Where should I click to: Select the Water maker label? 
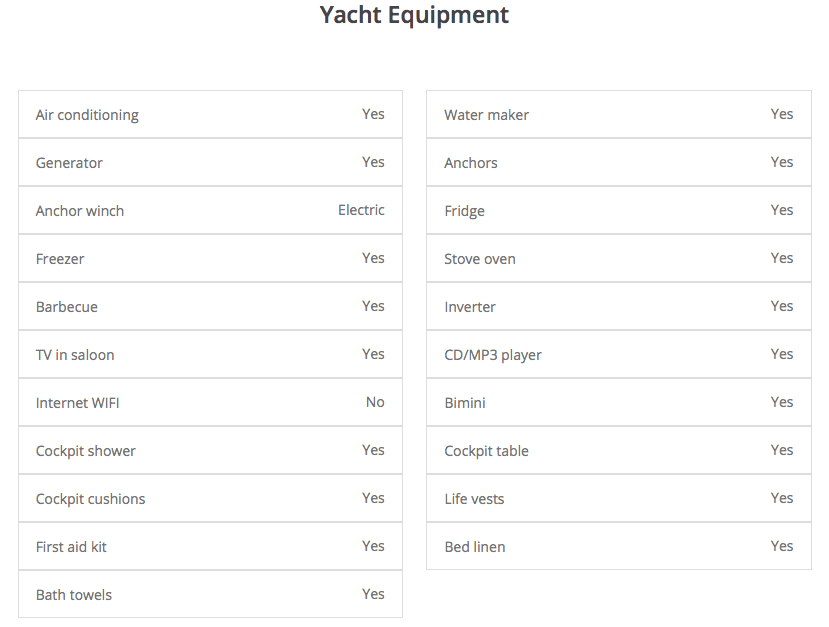487,115
